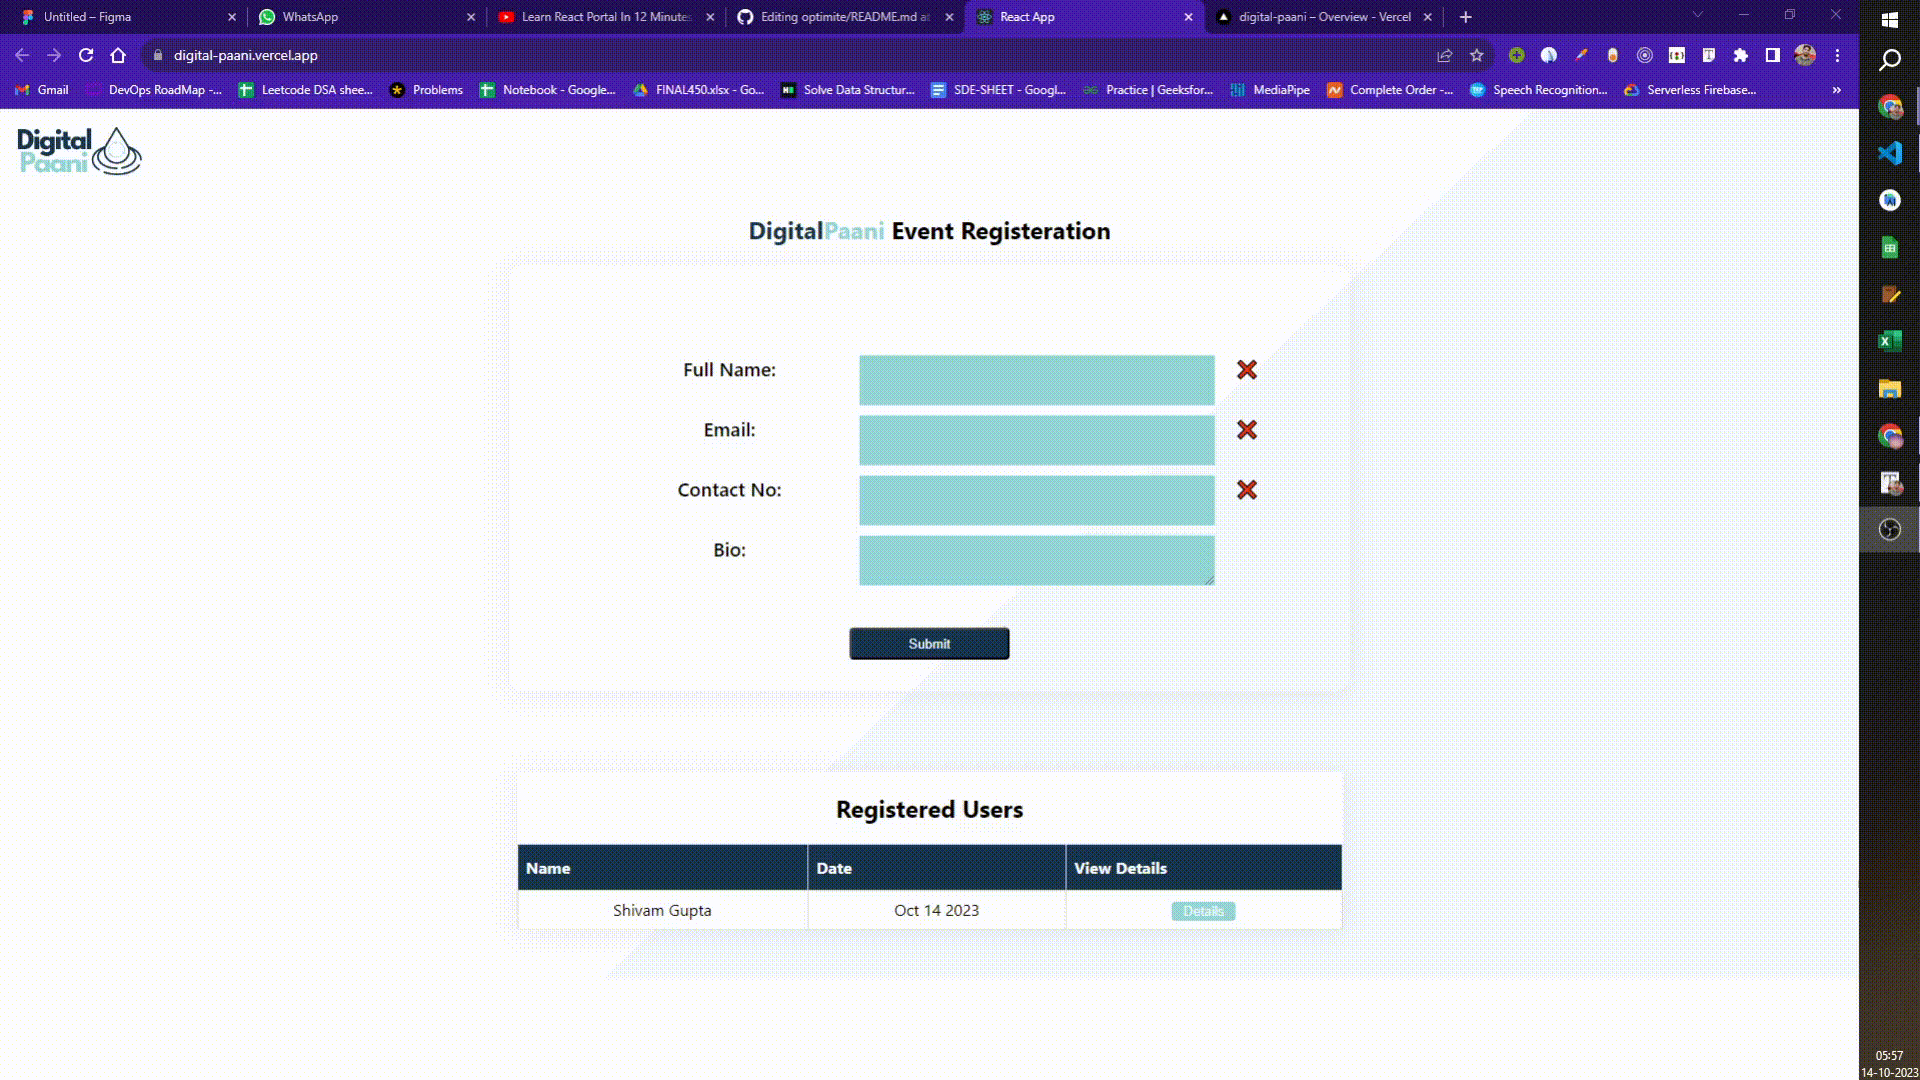Open Excel from the Windows taskbar
Image resolution: width=1920 pixels, height=1080 pixels.
[x=1889, y=341]
